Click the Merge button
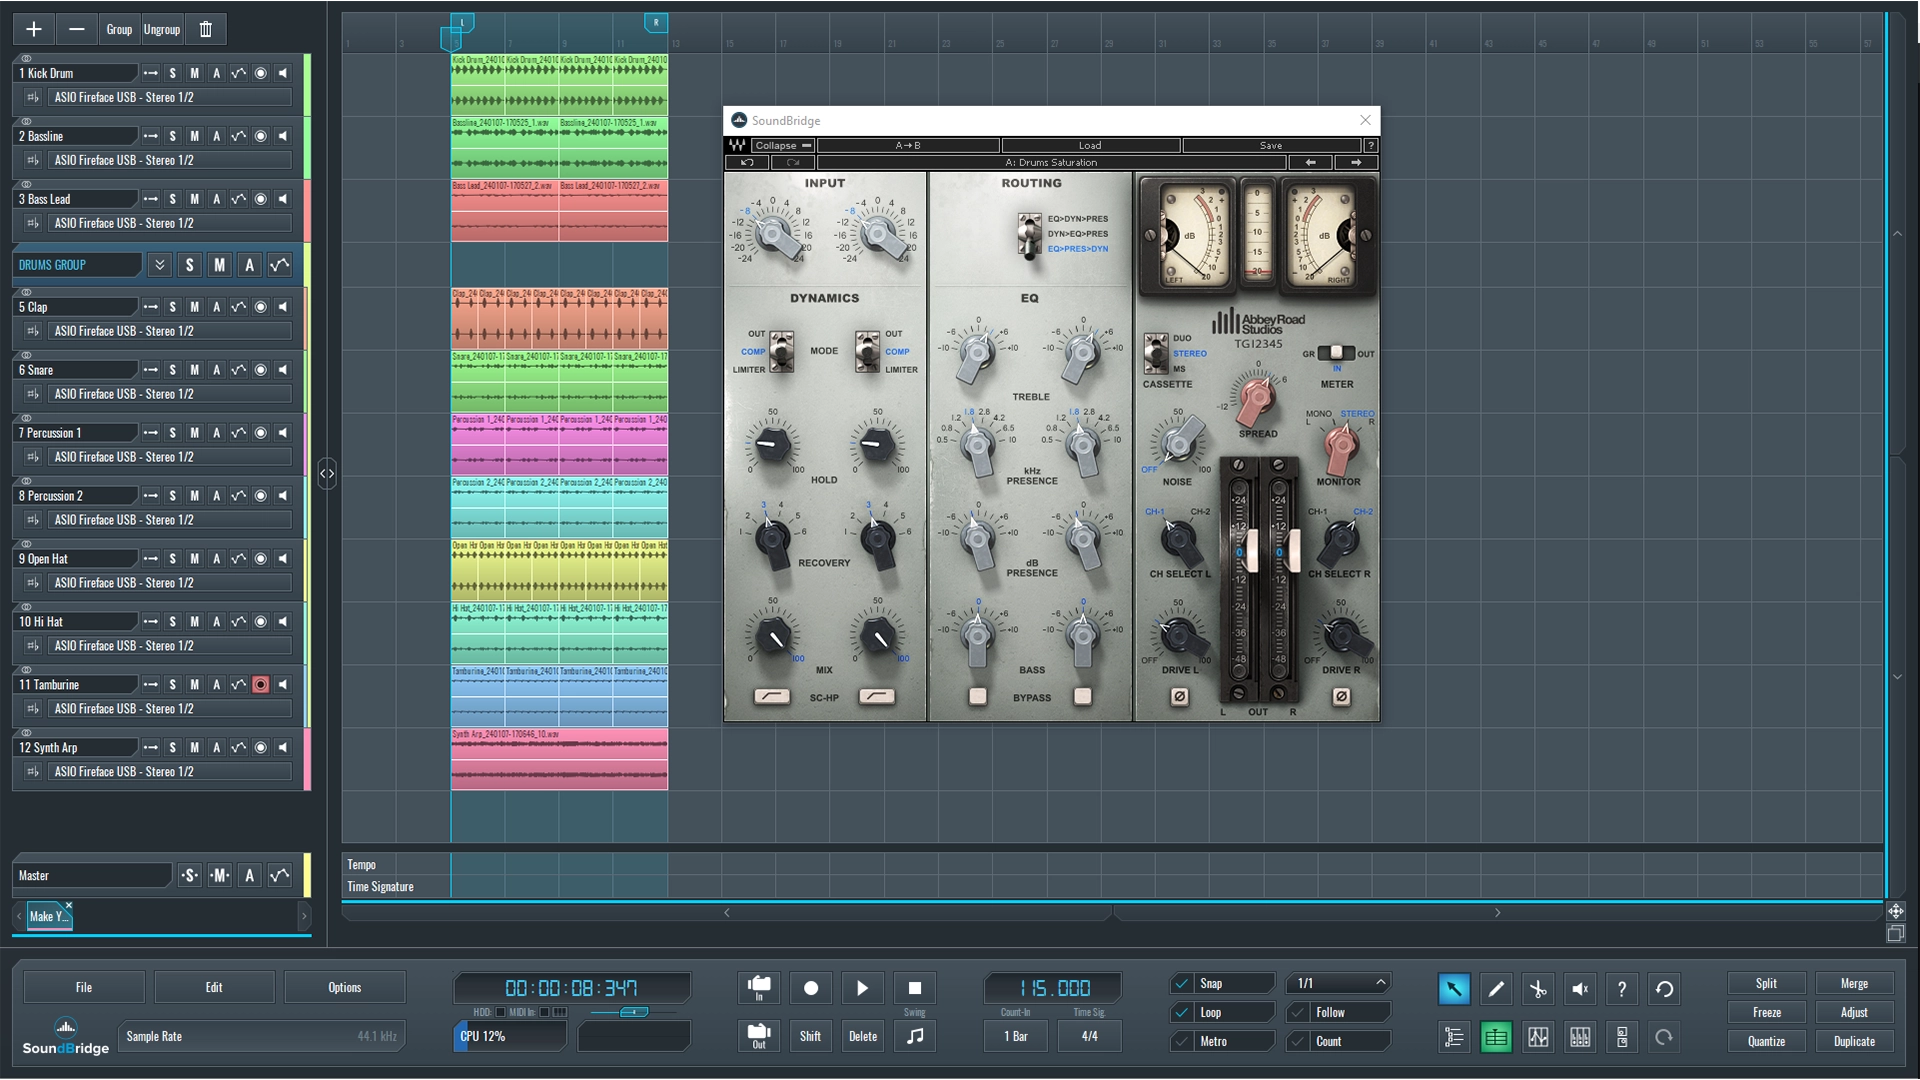This screenshot has width=1920, height=1080. point(1854,984)
